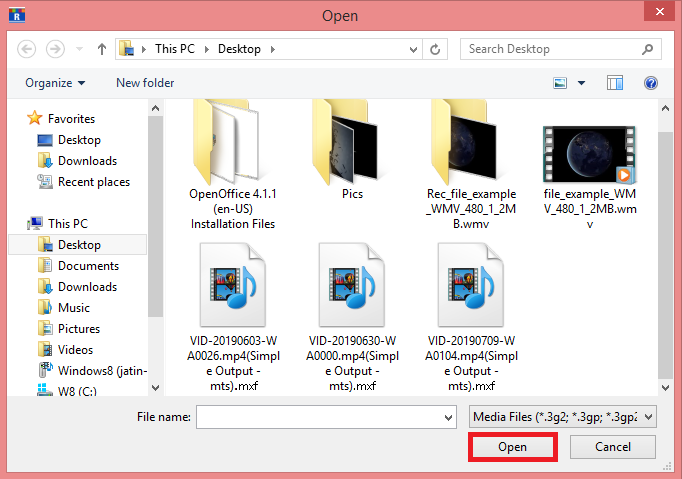This screenshot has height=479, width=682.
Task: Open Desktop under Favorites
Action: pos(79,140)
